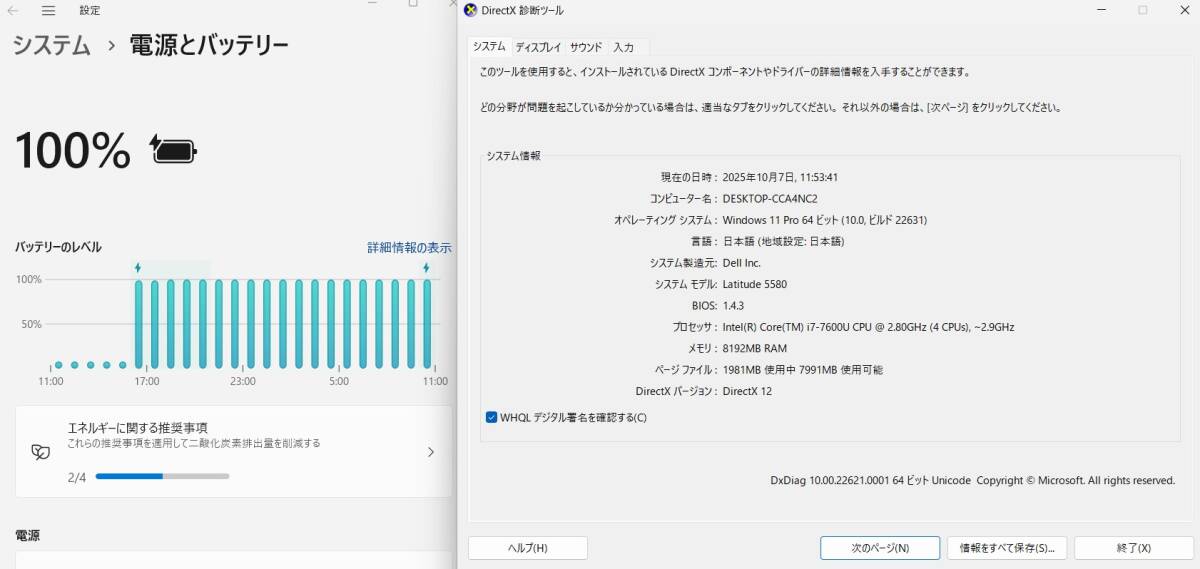This screenshot has height=569, width=1200.
Task: Toggle the WHQL digital signature checkbox
Action: 491,417
